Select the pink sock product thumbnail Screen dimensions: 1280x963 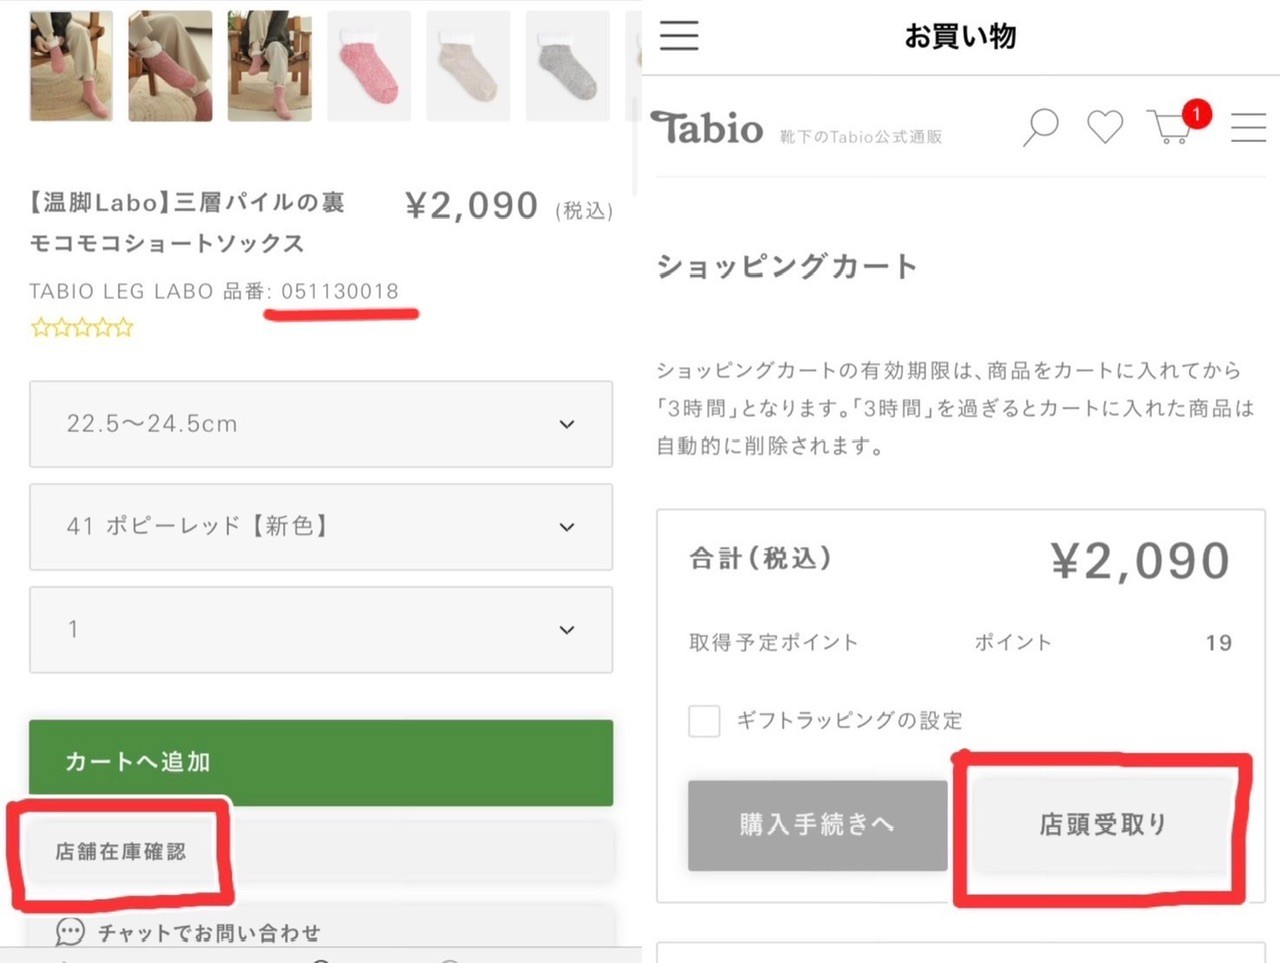(x=369, y=66)
